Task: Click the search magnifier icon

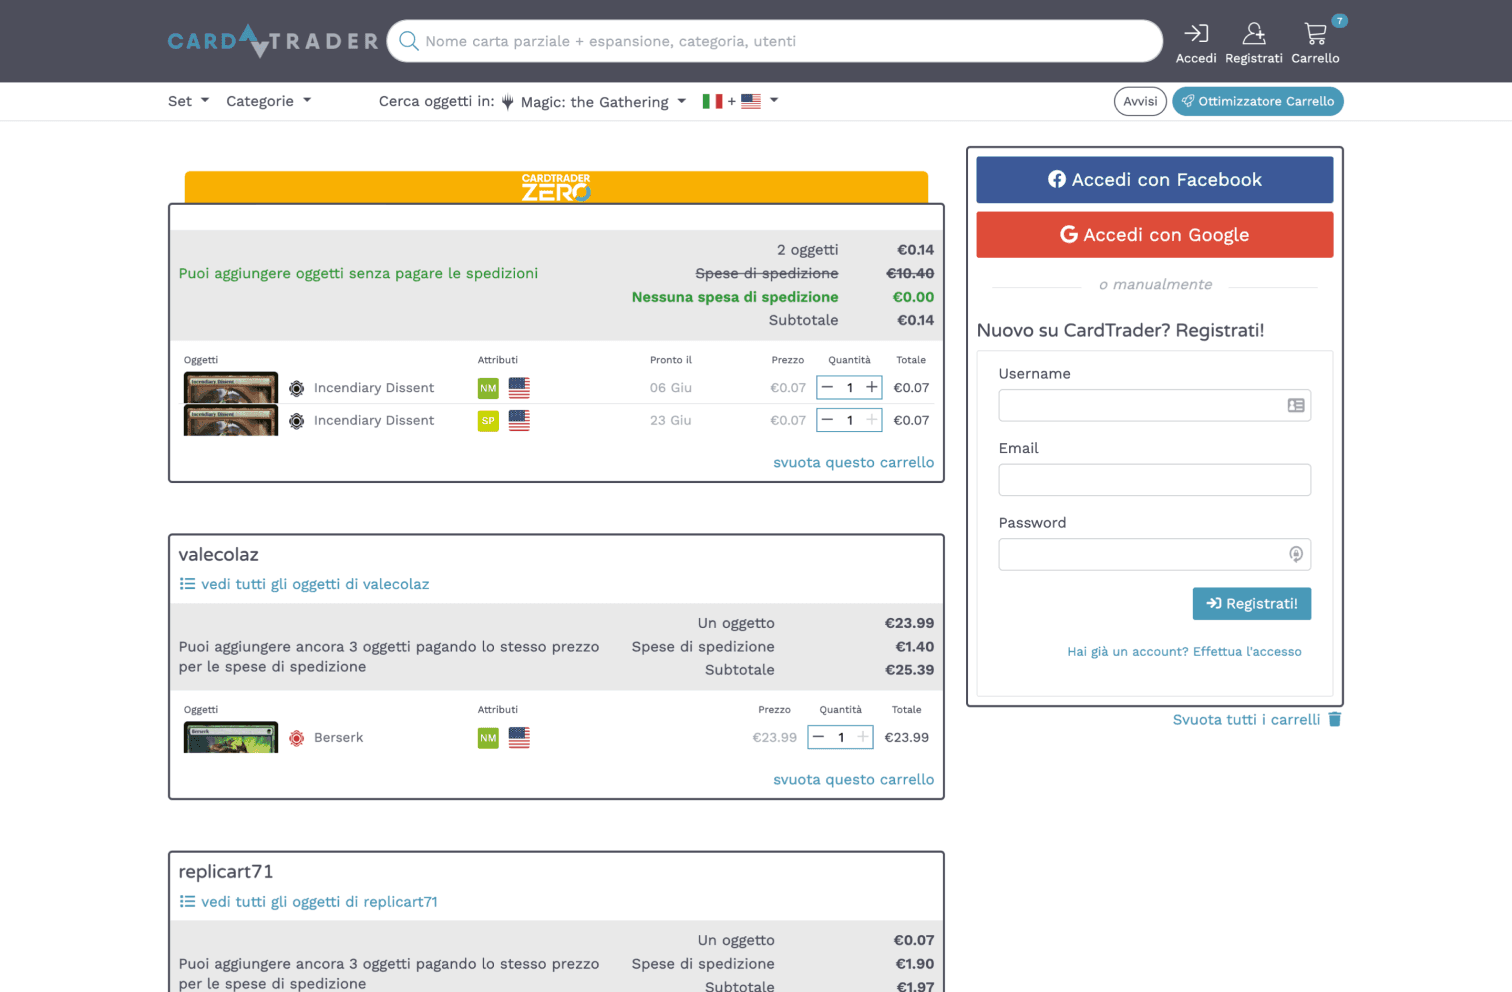Action: click(x=408, y=41)
